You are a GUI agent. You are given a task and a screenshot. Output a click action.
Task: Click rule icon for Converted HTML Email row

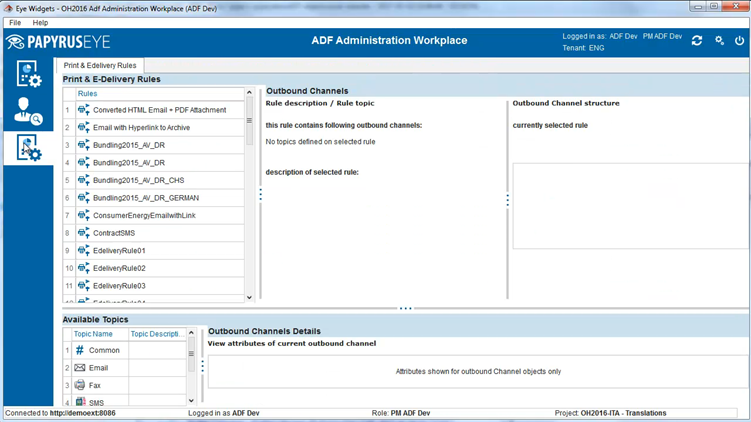click(84, 110)
